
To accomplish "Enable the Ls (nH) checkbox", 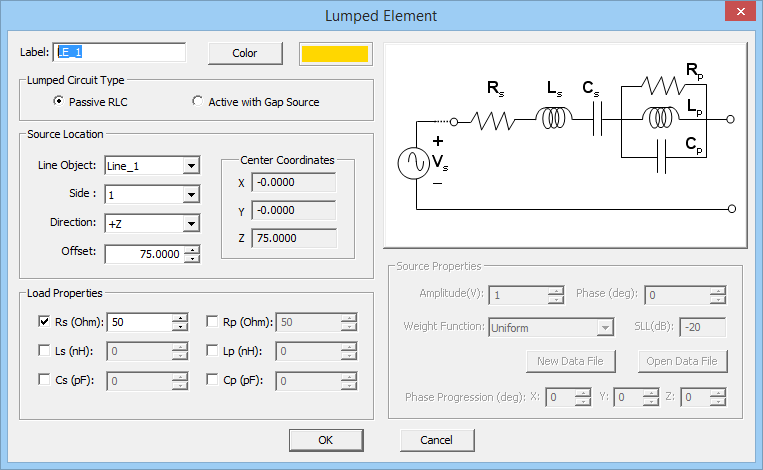I will pyautogui.click(x=44, y=351).
